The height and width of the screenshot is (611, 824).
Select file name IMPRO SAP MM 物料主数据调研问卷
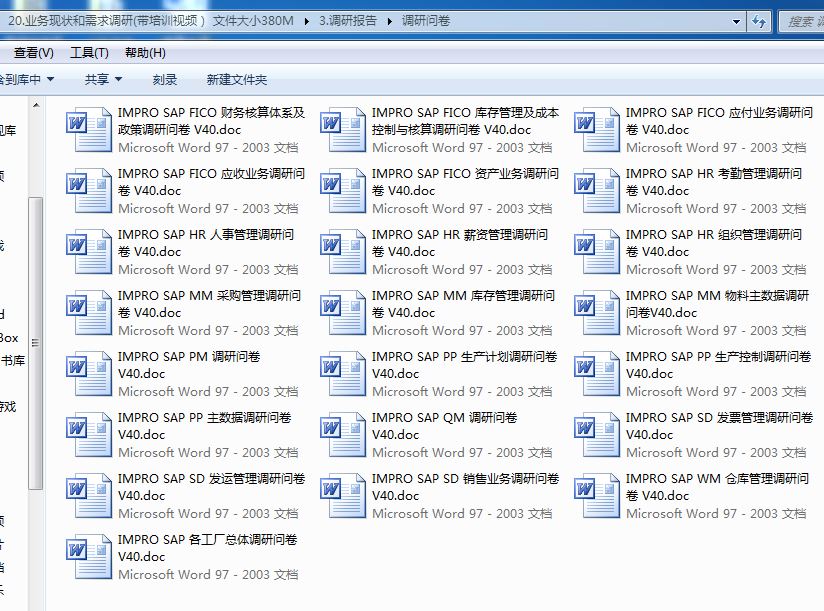(717, 304)
